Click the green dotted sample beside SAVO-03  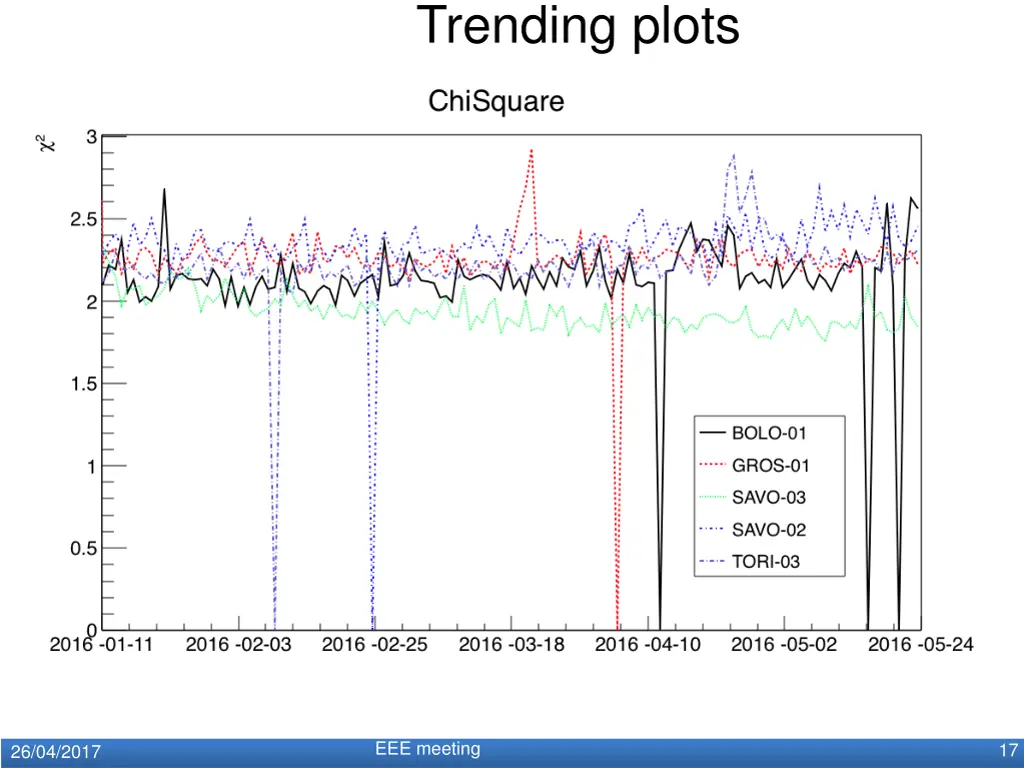[712, 497]
